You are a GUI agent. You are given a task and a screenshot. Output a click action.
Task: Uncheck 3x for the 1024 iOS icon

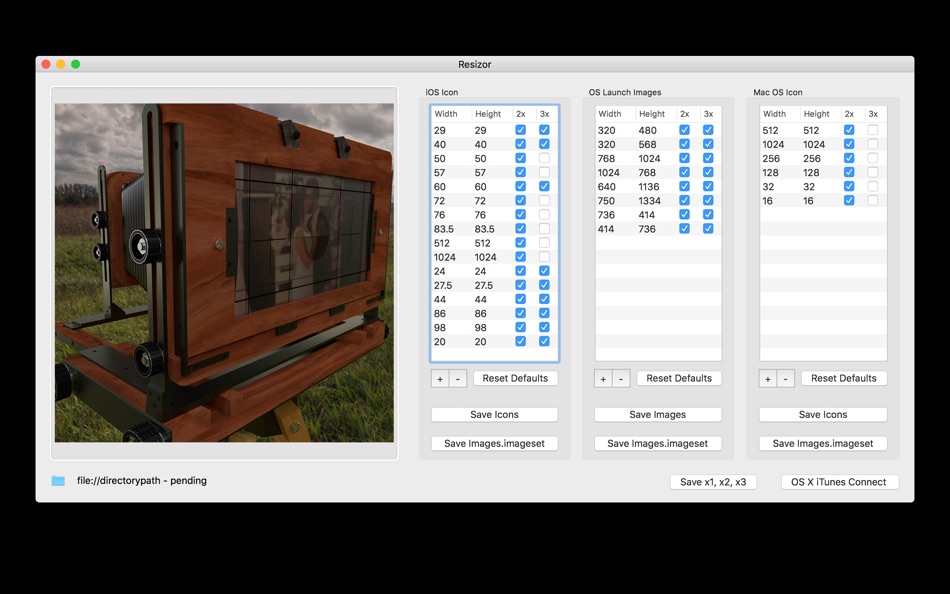544,256
